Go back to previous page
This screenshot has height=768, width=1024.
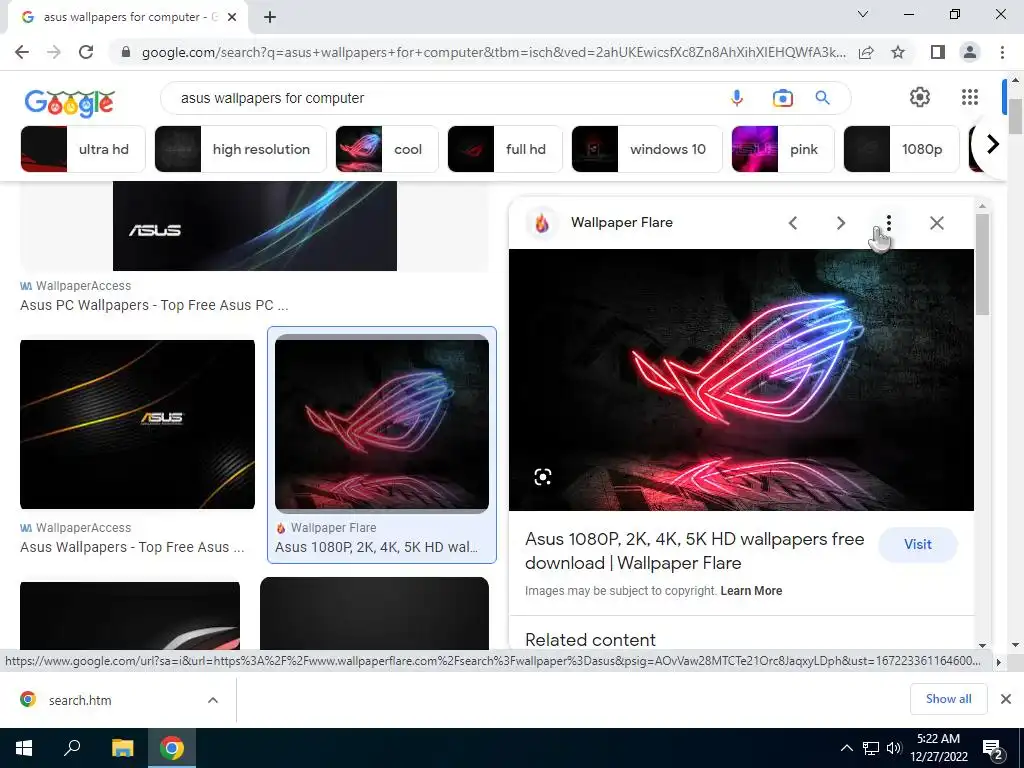[x=22, y=52]
